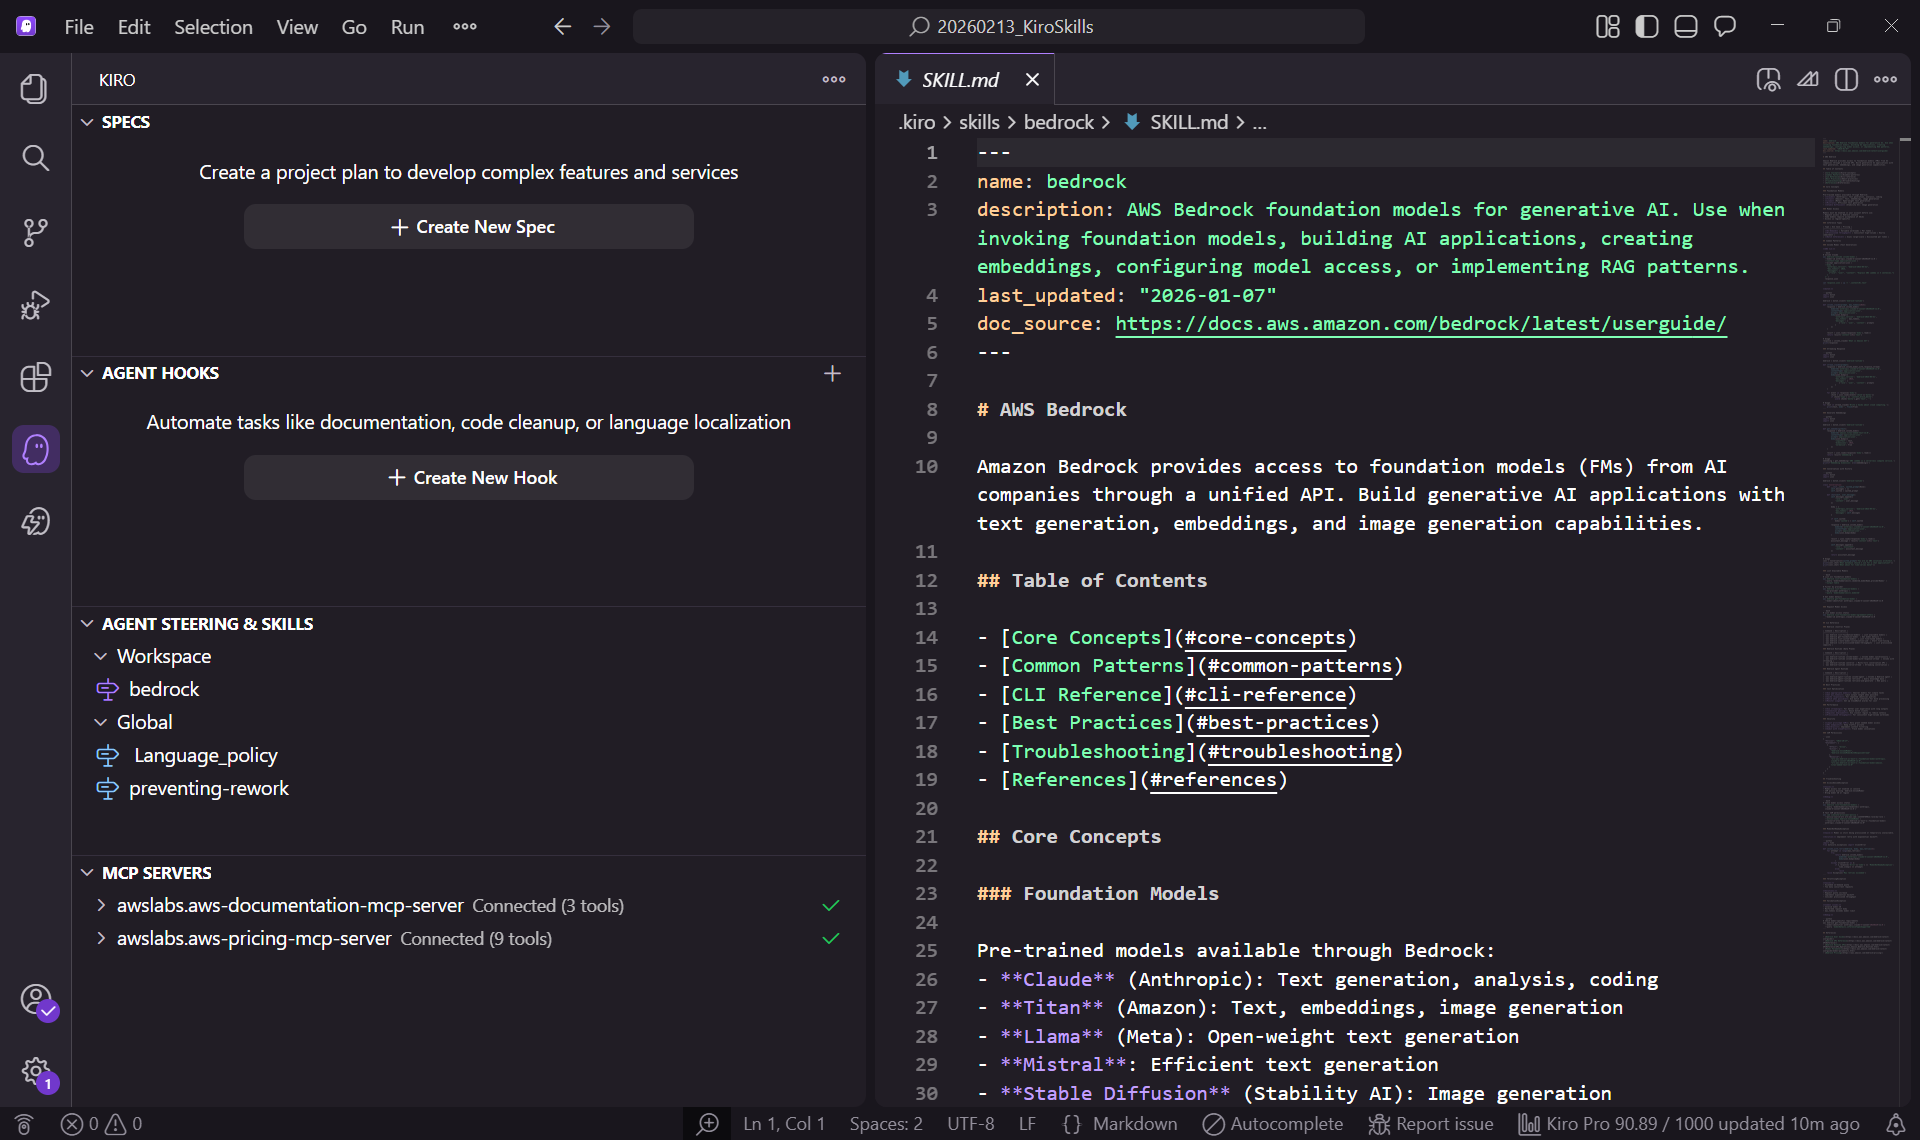The height and width of the screenshot is (1140, 1920).
Task: Open the Explorer view in activity bar
Action: pos(35,88)
